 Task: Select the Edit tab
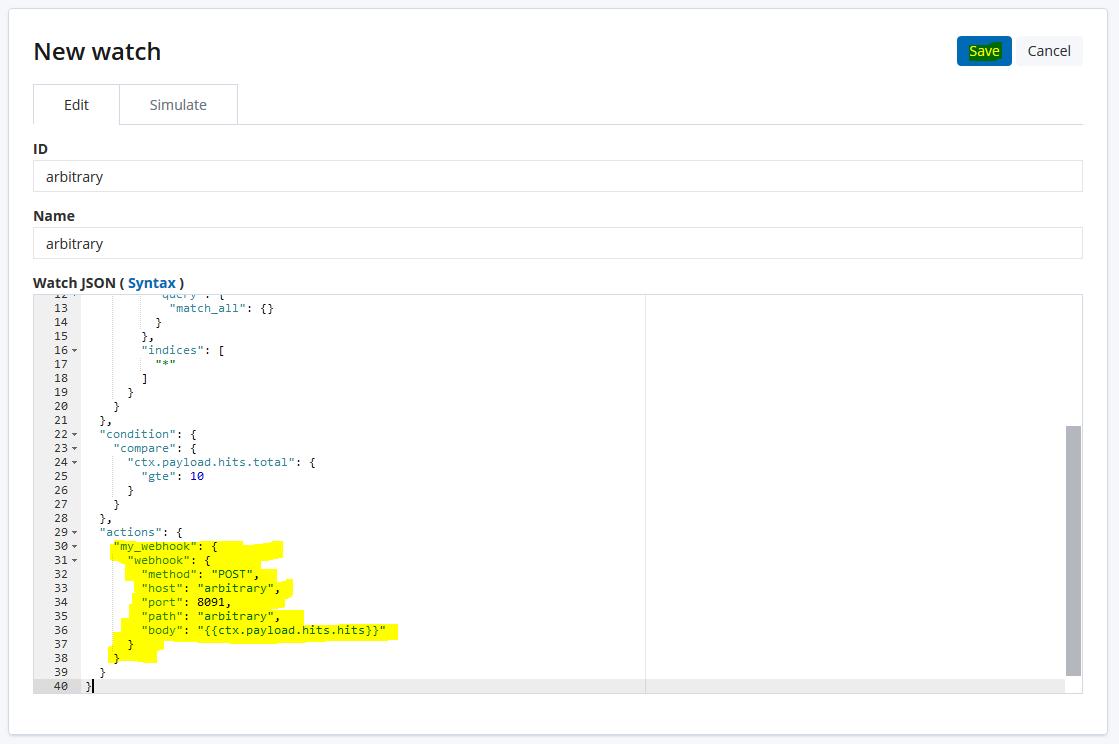(x=76, y=105)
